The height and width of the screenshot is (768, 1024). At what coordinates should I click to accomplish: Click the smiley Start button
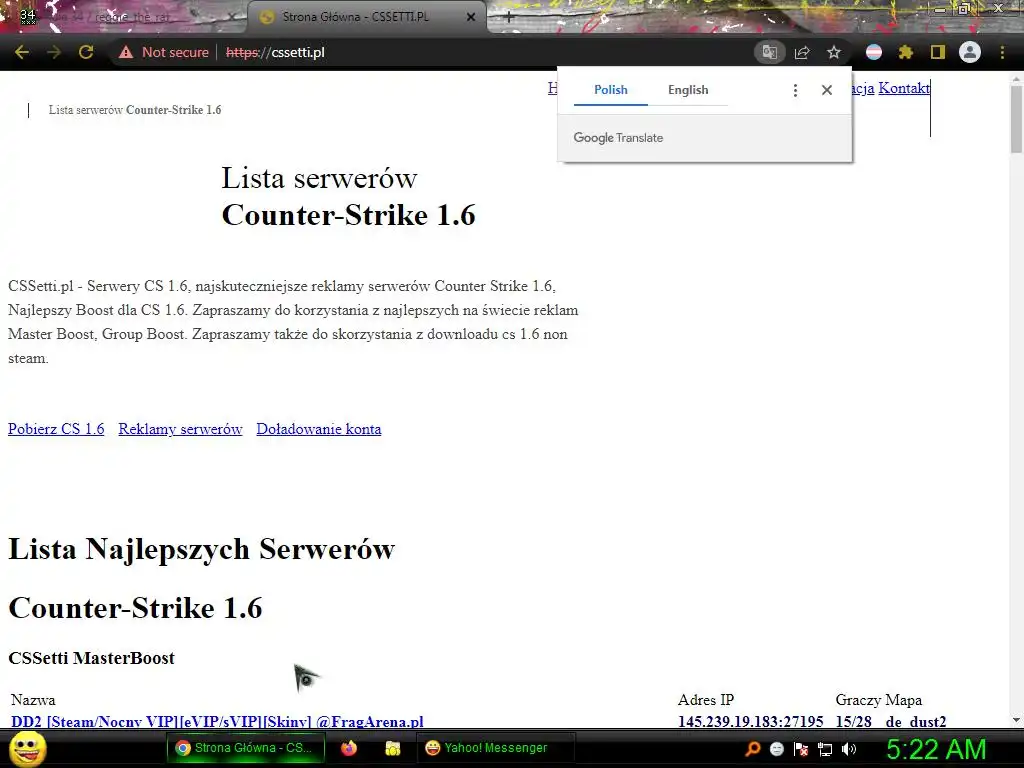click(28, 749)
